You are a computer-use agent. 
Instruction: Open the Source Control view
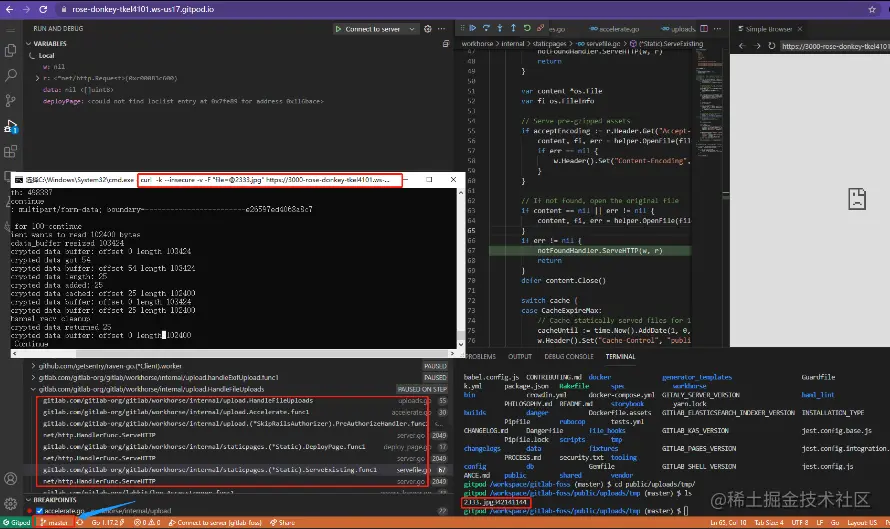[x=10, y=100]
